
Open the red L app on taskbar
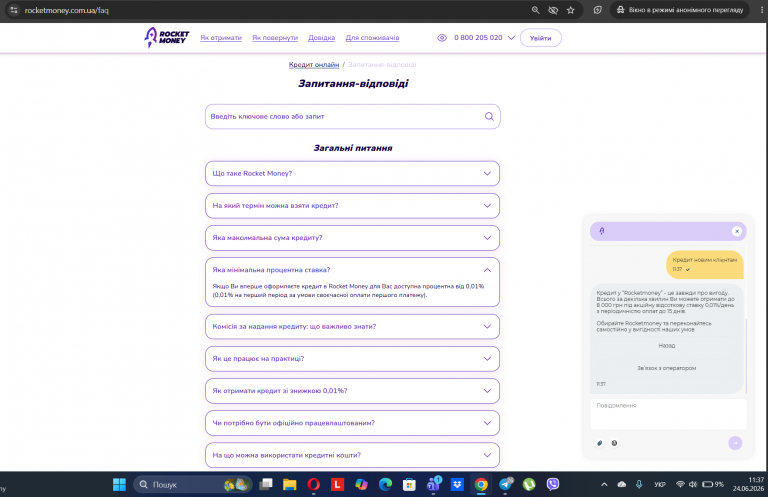point(337,484)
